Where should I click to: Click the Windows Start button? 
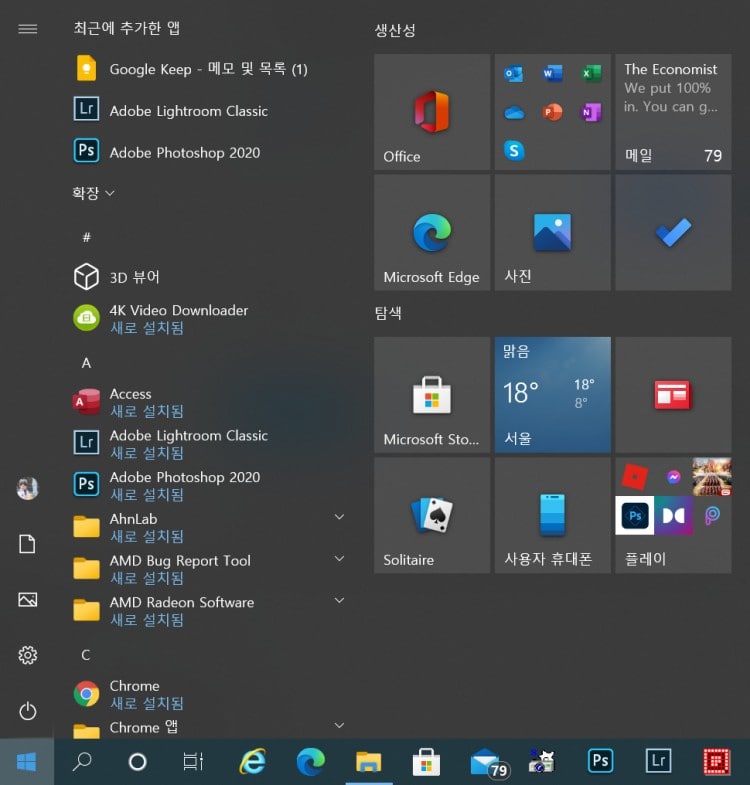[27, 762]
